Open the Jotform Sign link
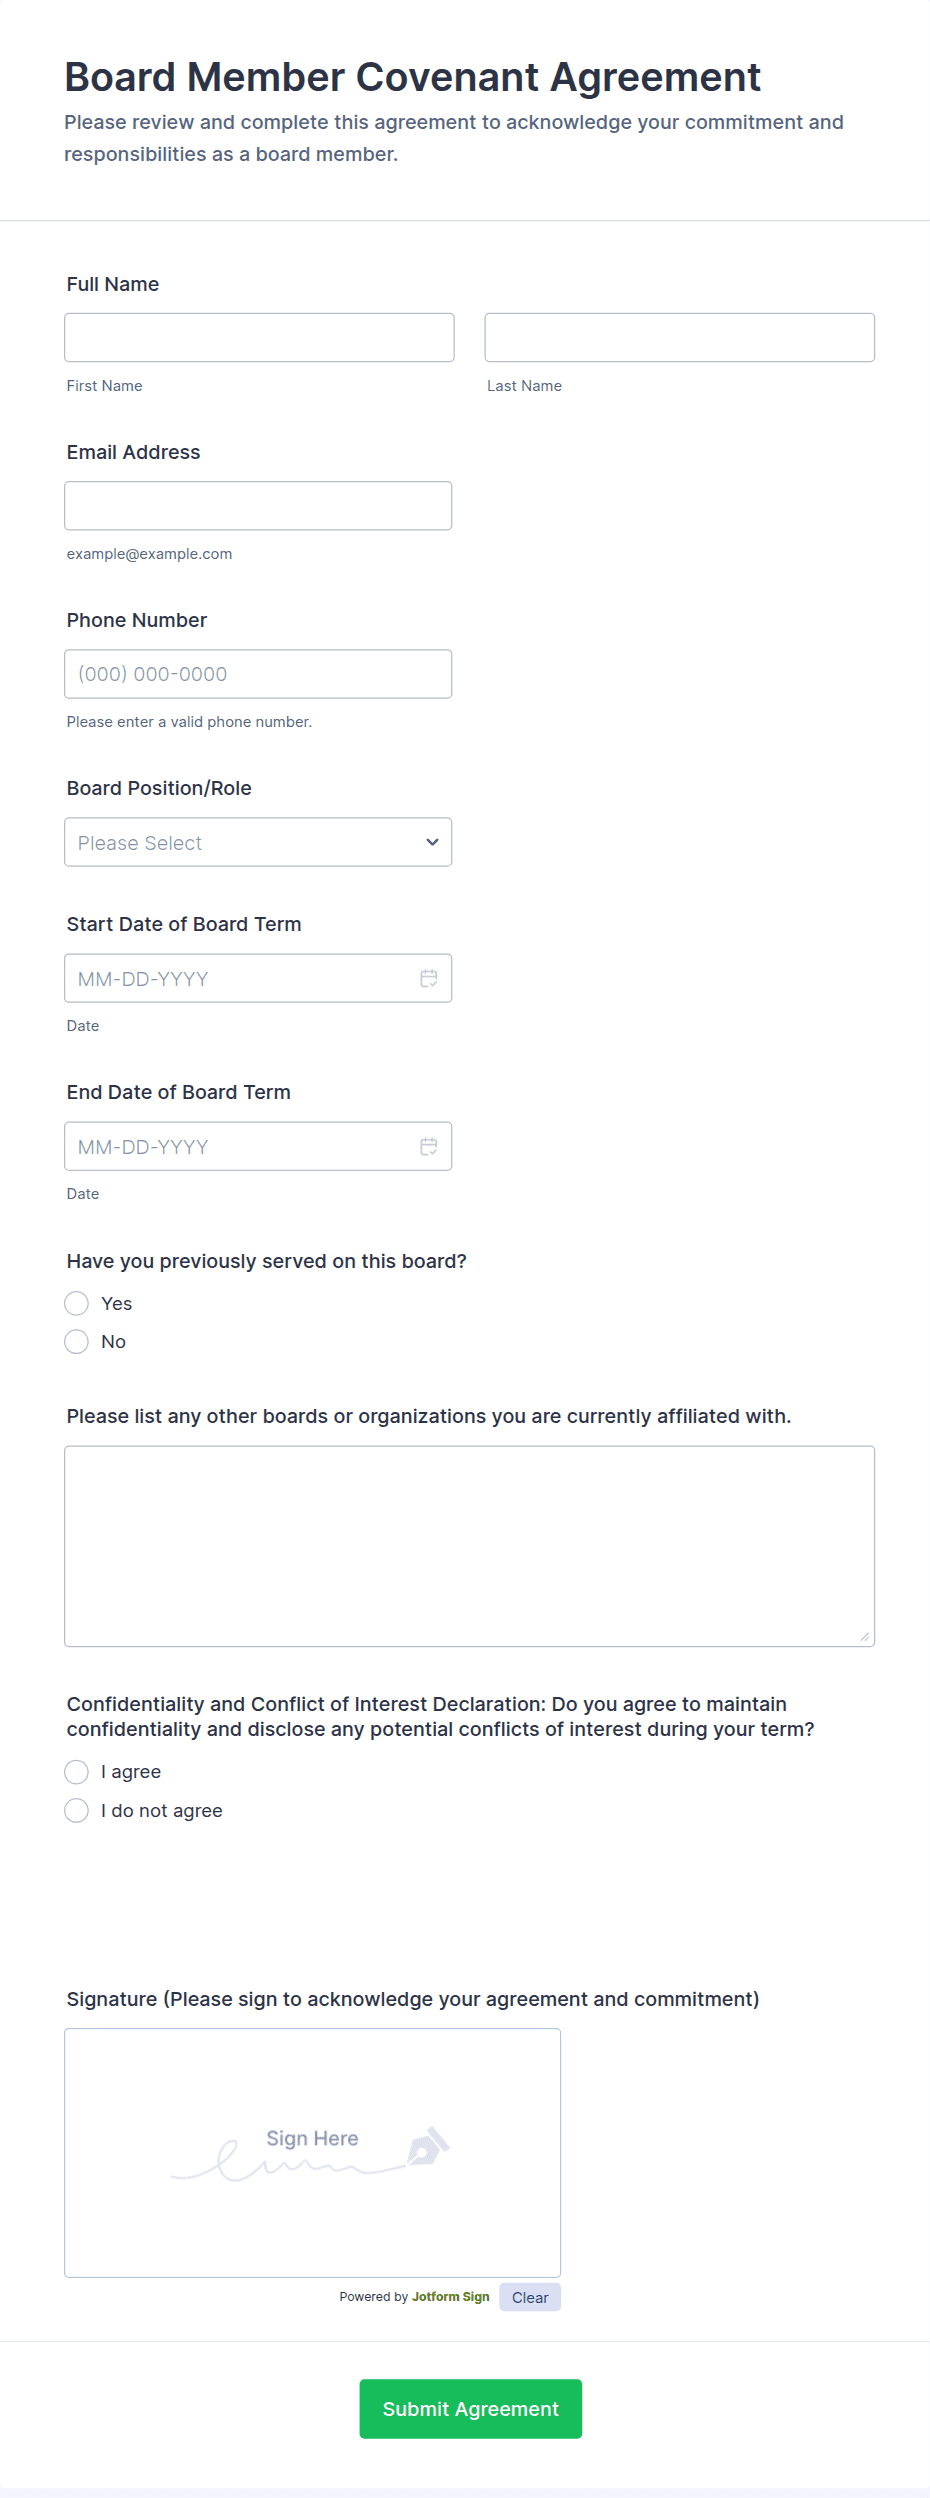The image size is (930, 2498). tap(450, 2297)
